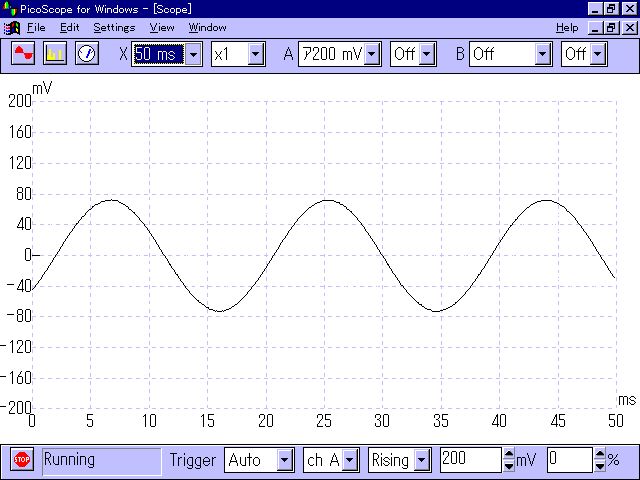The height and width of the screenshot is (480, 640).
Task: Expand the trigger channel ch A dropdown
Action: [x=350, y=460]
